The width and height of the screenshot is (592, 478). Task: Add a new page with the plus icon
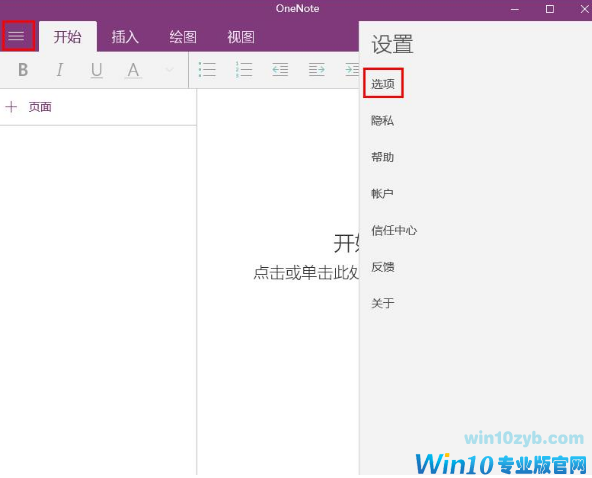(x=11, y=107)
